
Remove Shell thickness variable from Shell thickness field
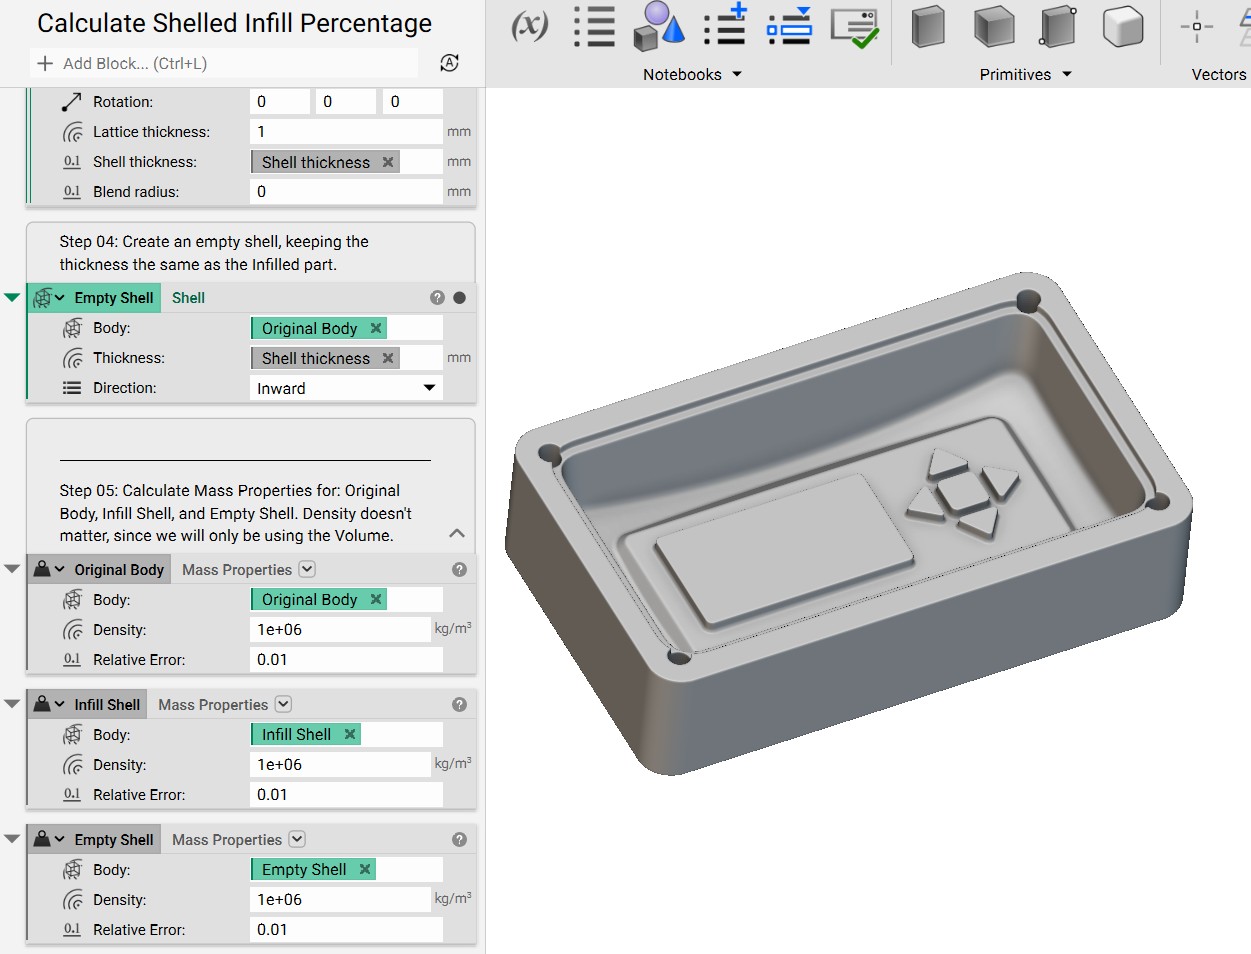(388, 162)
